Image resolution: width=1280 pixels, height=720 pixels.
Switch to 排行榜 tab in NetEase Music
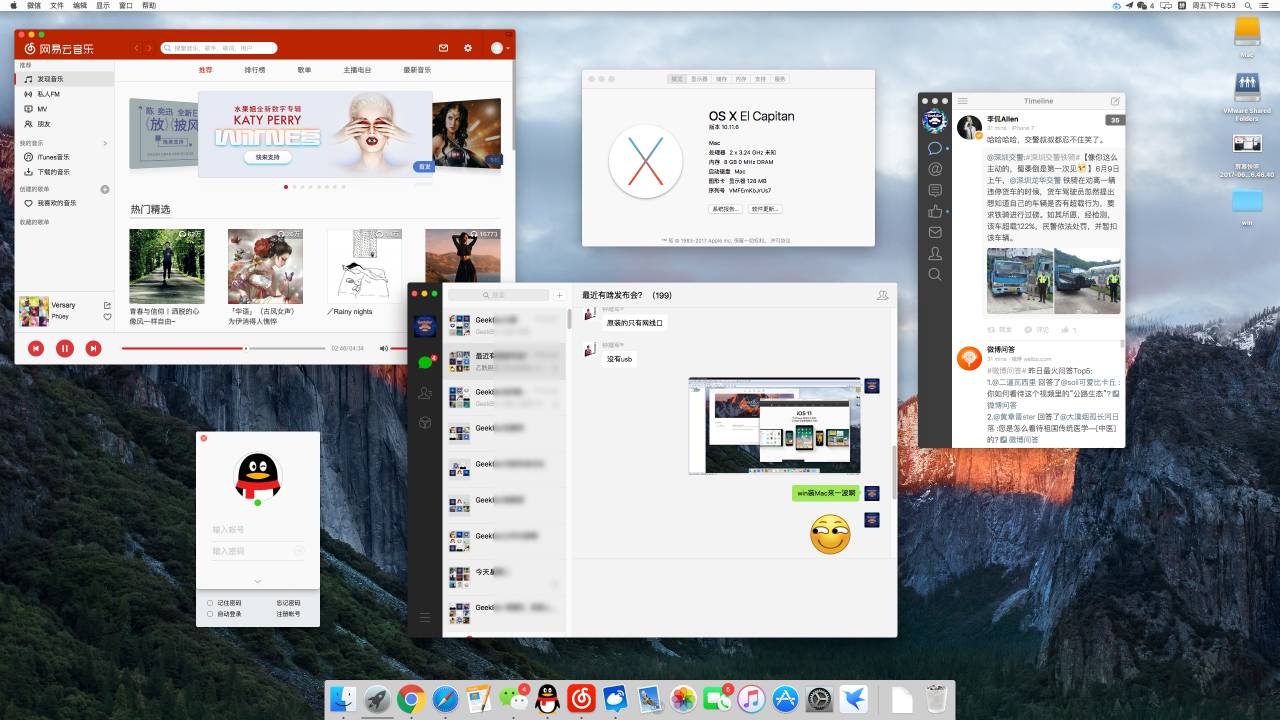click(255, 70)
